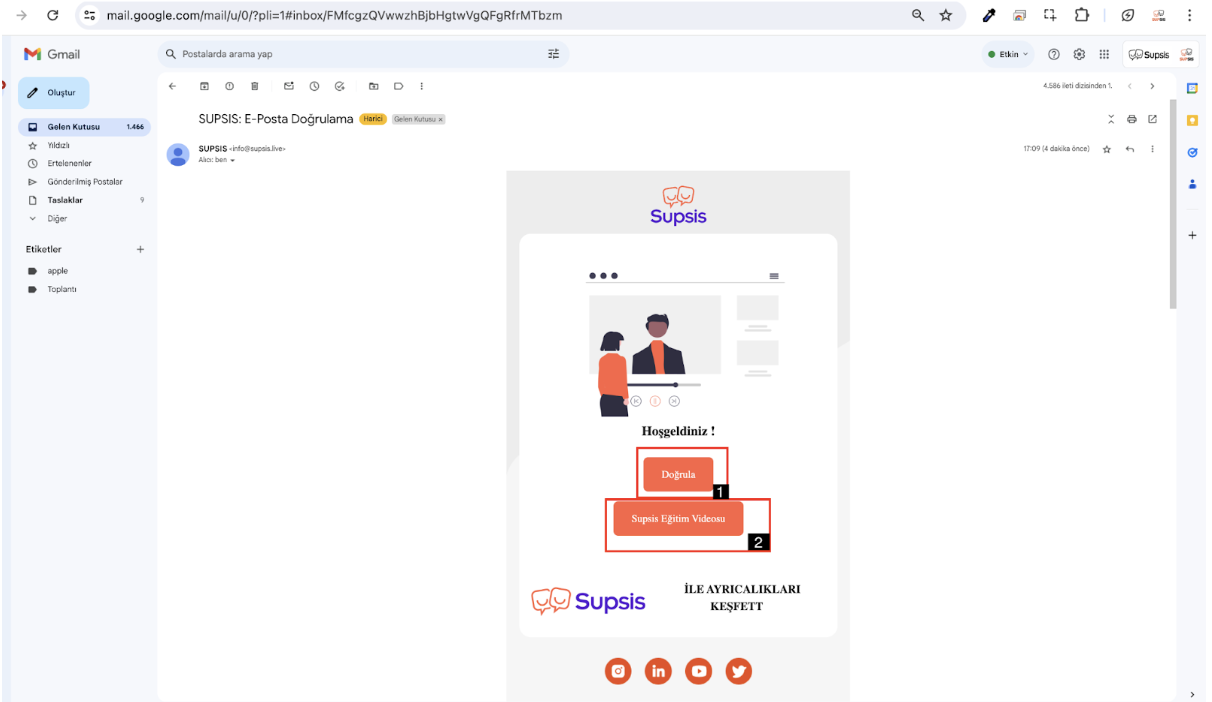Screen dimensions: 1212x702
Task: Go to the previous conversation arrow
Action: pyautogui.click(x=1129, y=86)
